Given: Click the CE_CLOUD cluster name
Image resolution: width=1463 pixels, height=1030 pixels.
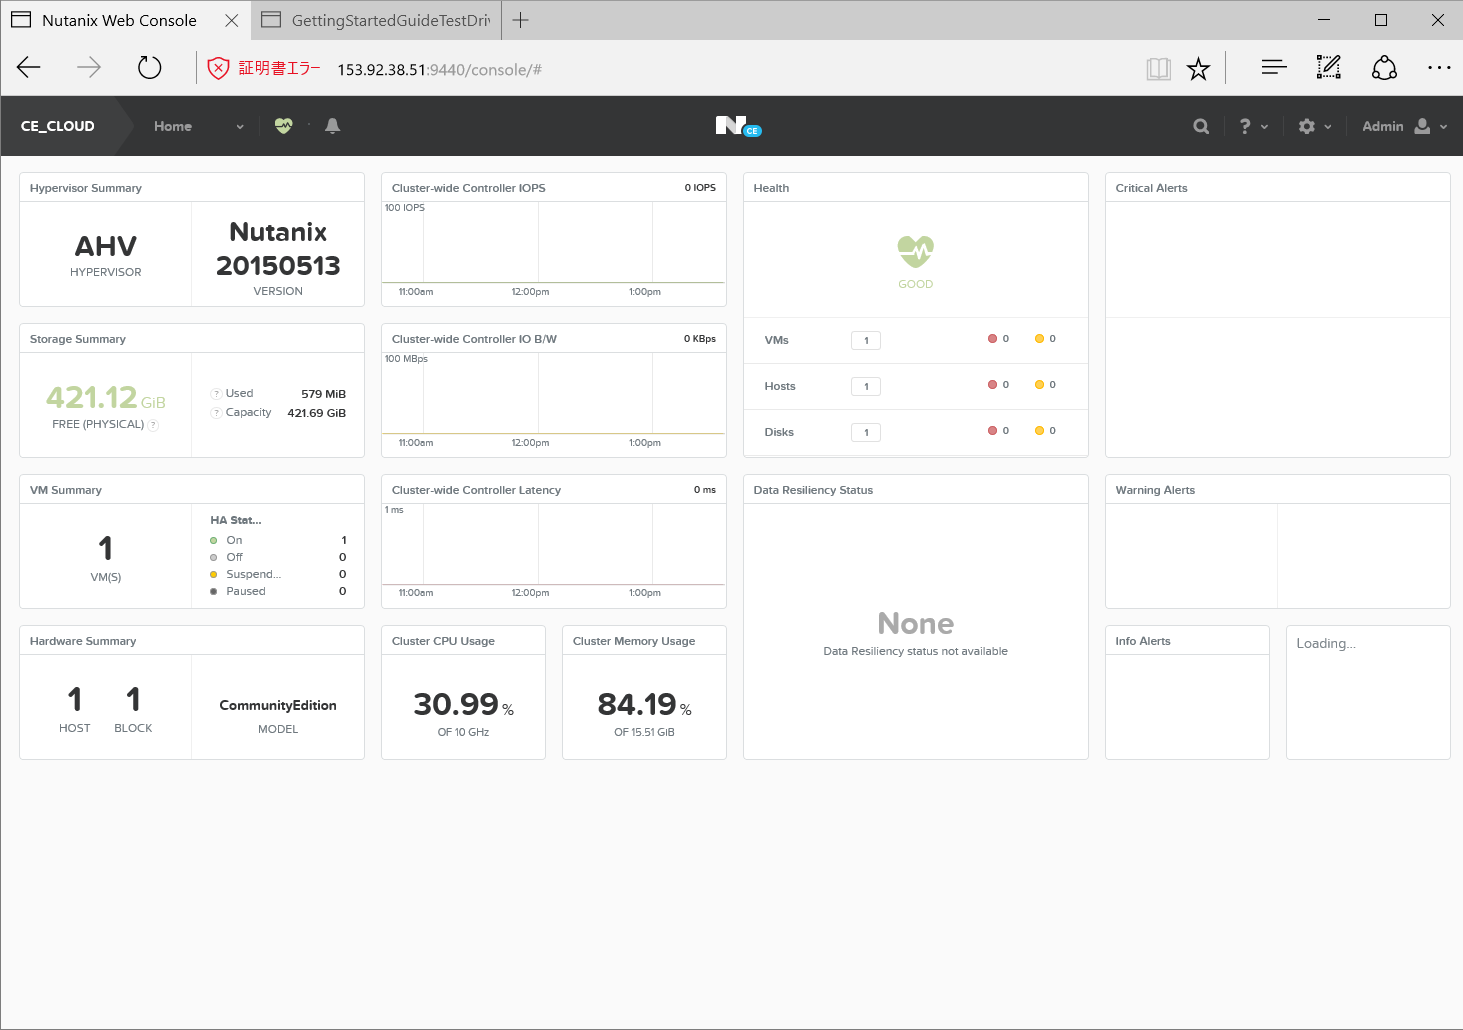Looking at the screenshot, I should click(58, 126).
